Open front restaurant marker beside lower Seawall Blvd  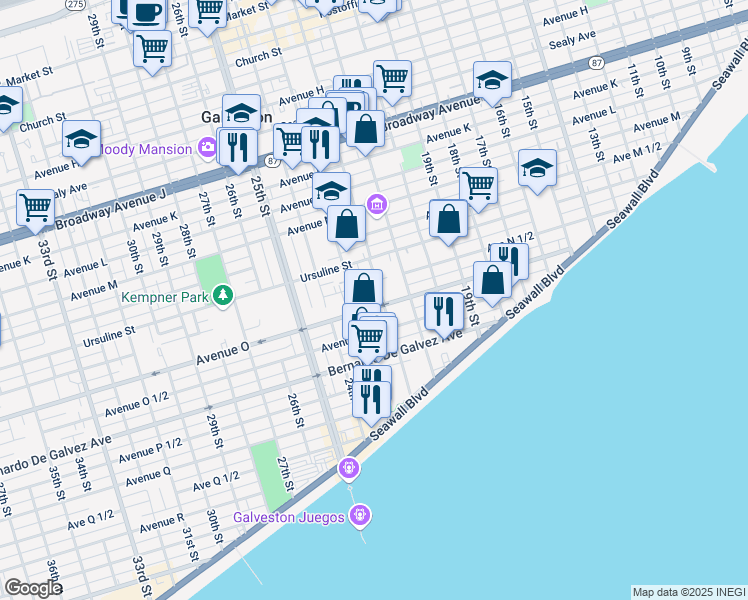(x=372, y=401)
